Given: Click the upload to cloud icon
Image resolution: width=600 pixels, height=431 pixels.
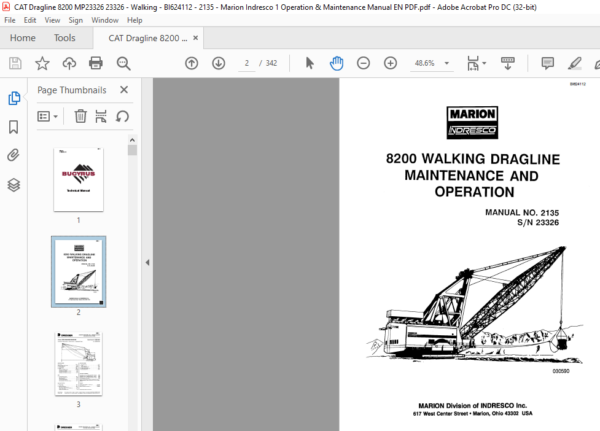Looking at the screenshot, I should 69,63.
